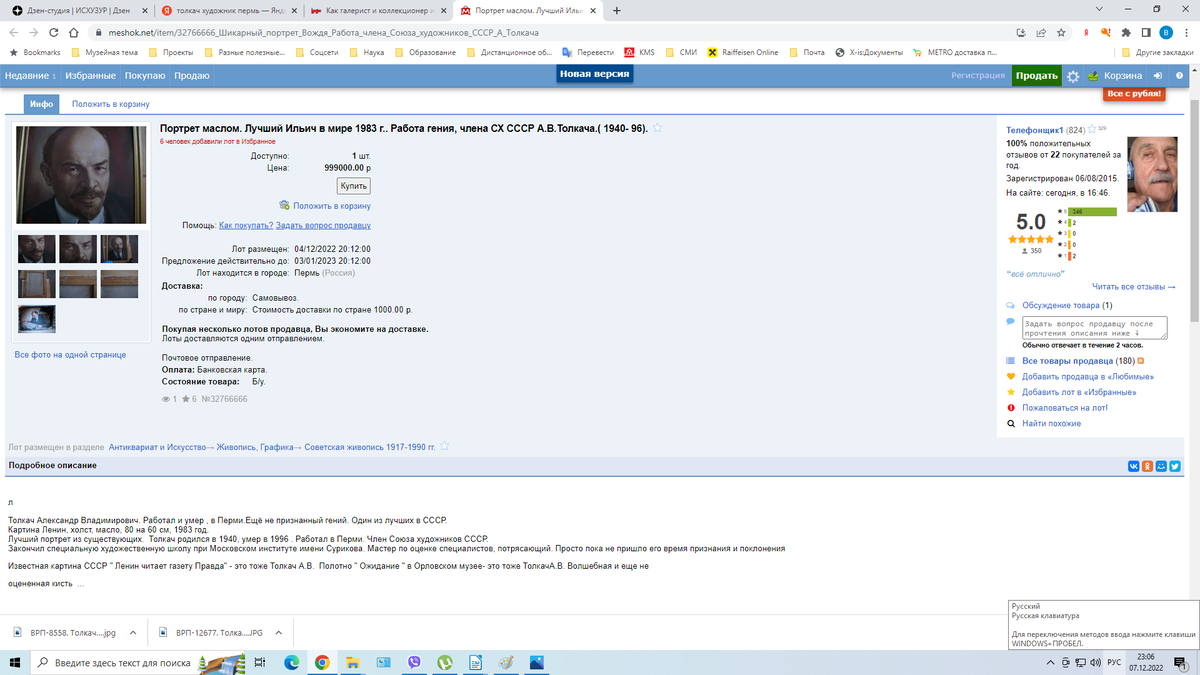1200x675 pixels.
Task: Open Chrome profile avatar B
Action: (x=1164, y=32)
